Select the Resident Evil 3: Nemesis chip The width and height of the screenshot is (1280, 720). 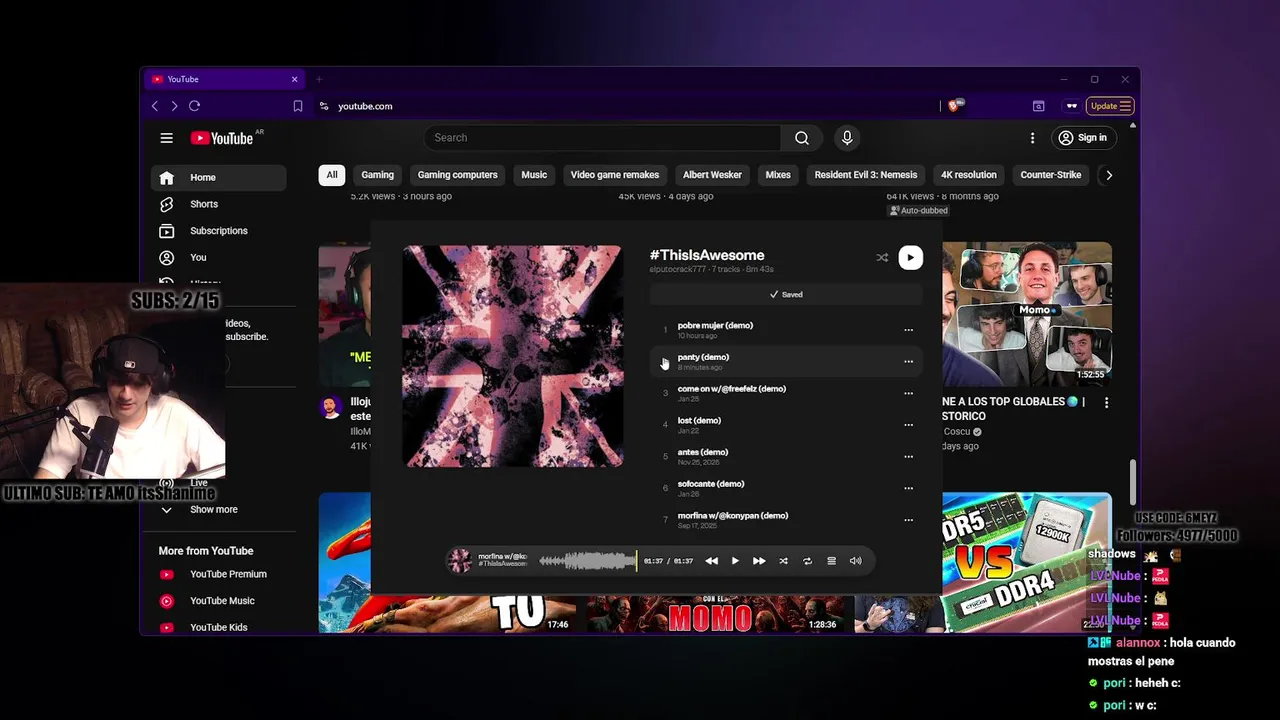pos(865,175)
